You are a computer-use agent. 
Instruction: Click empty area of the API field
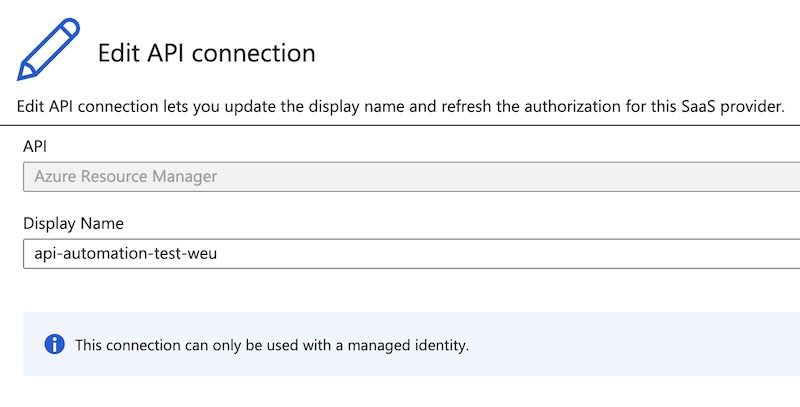(x=510, y=177)
